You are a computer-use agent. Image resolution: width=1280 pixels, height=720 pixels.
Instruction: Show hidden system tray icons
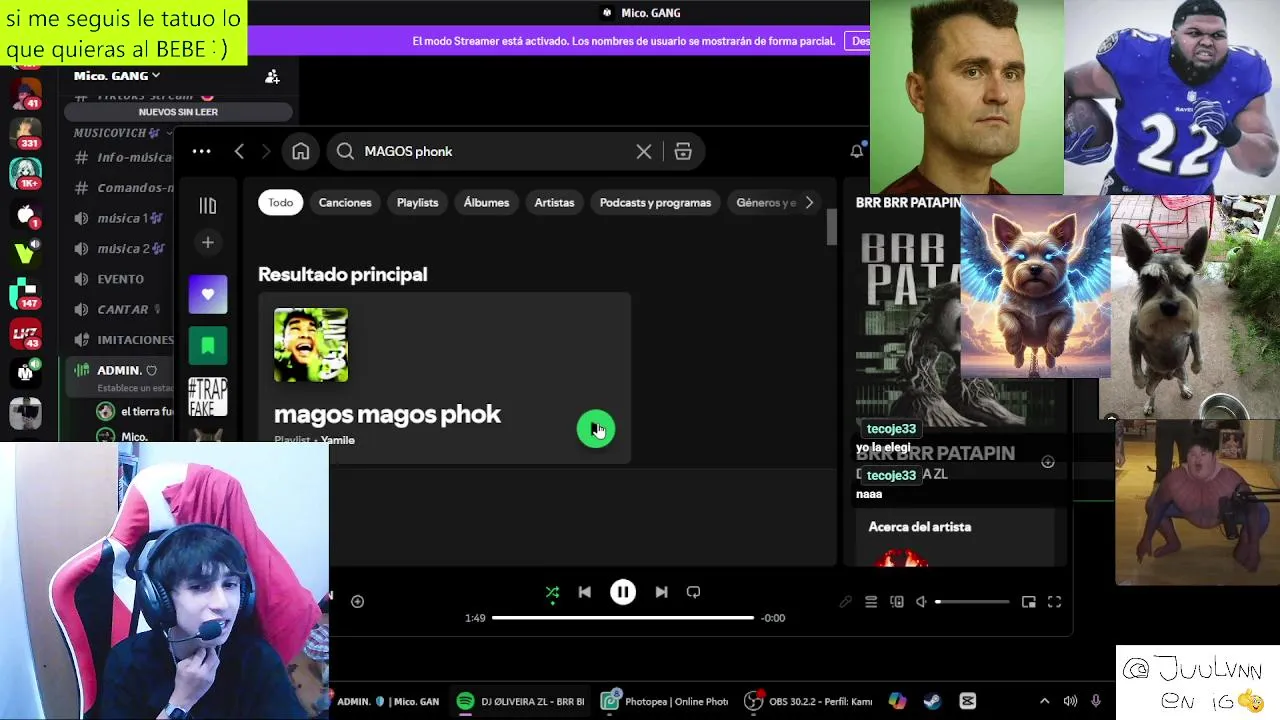click(1044, 701)
